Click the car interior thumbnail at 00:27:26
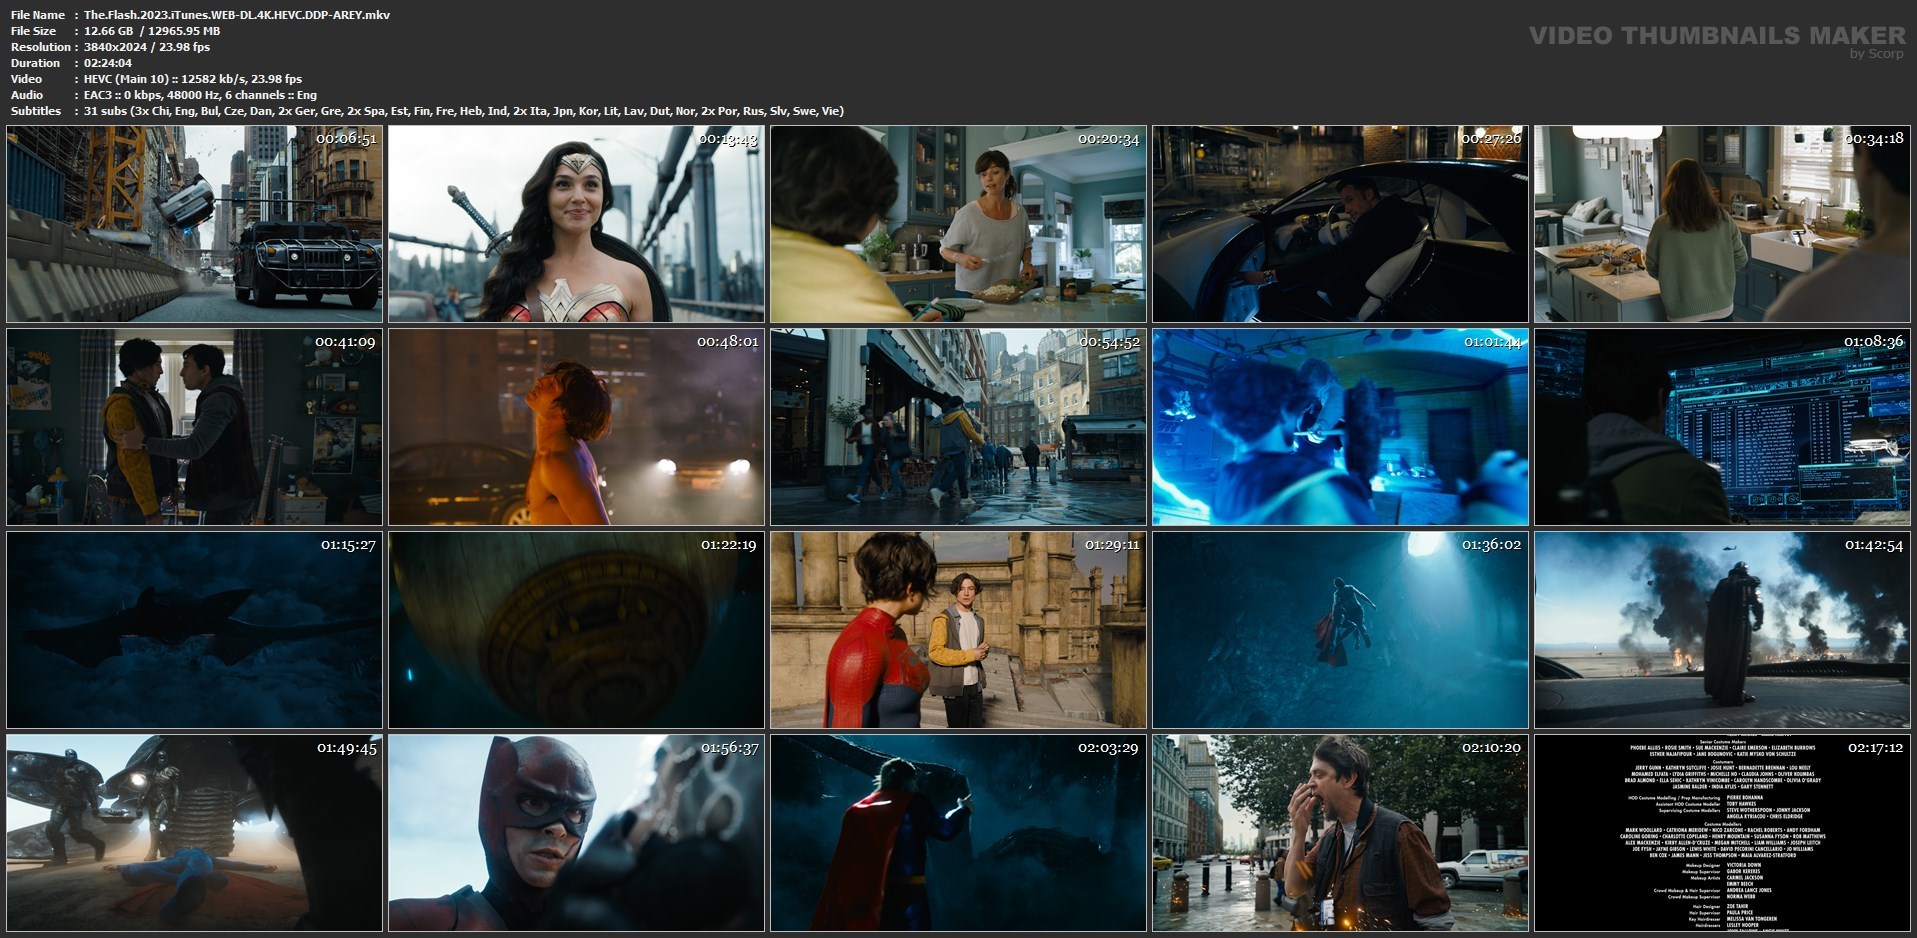The height and width of the screenshot is (938, 1917). pos(1340,224)
